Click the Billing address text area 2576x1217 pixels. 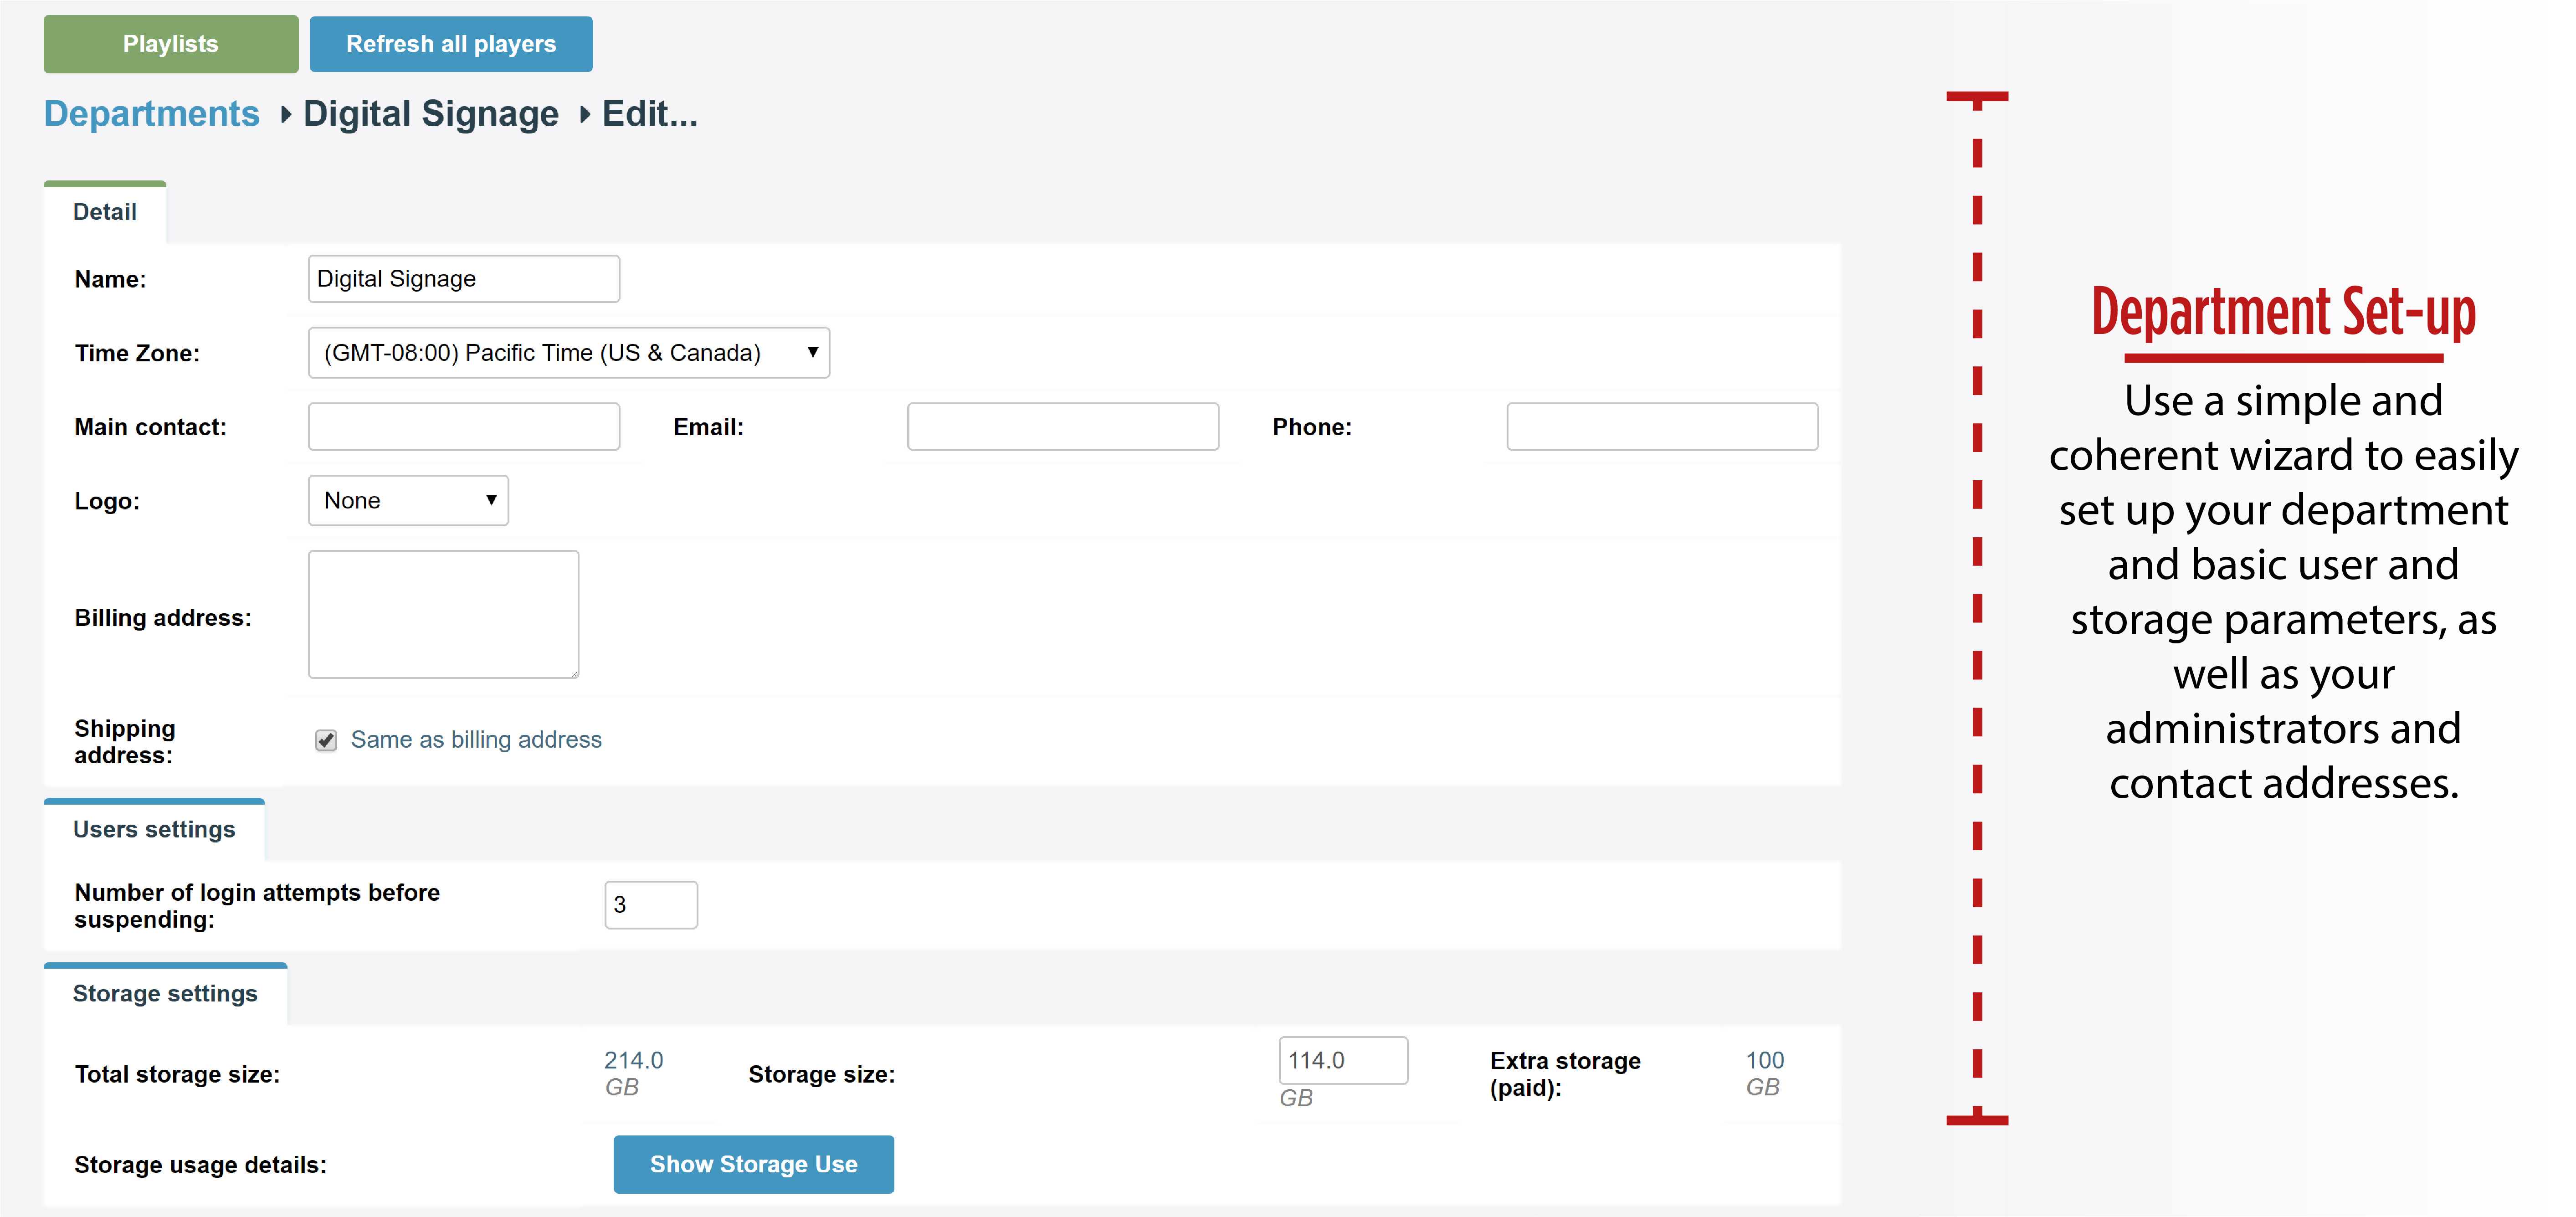(x=444, y=614)
